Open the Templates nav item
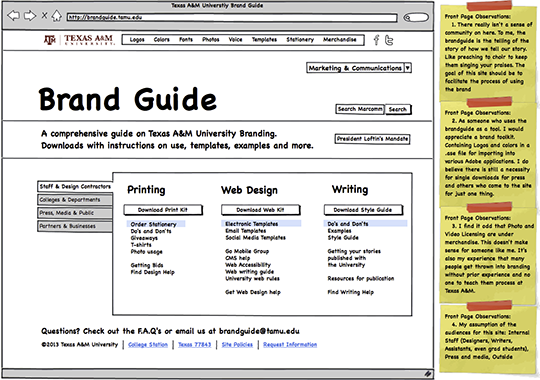 [x=264, y=40]
